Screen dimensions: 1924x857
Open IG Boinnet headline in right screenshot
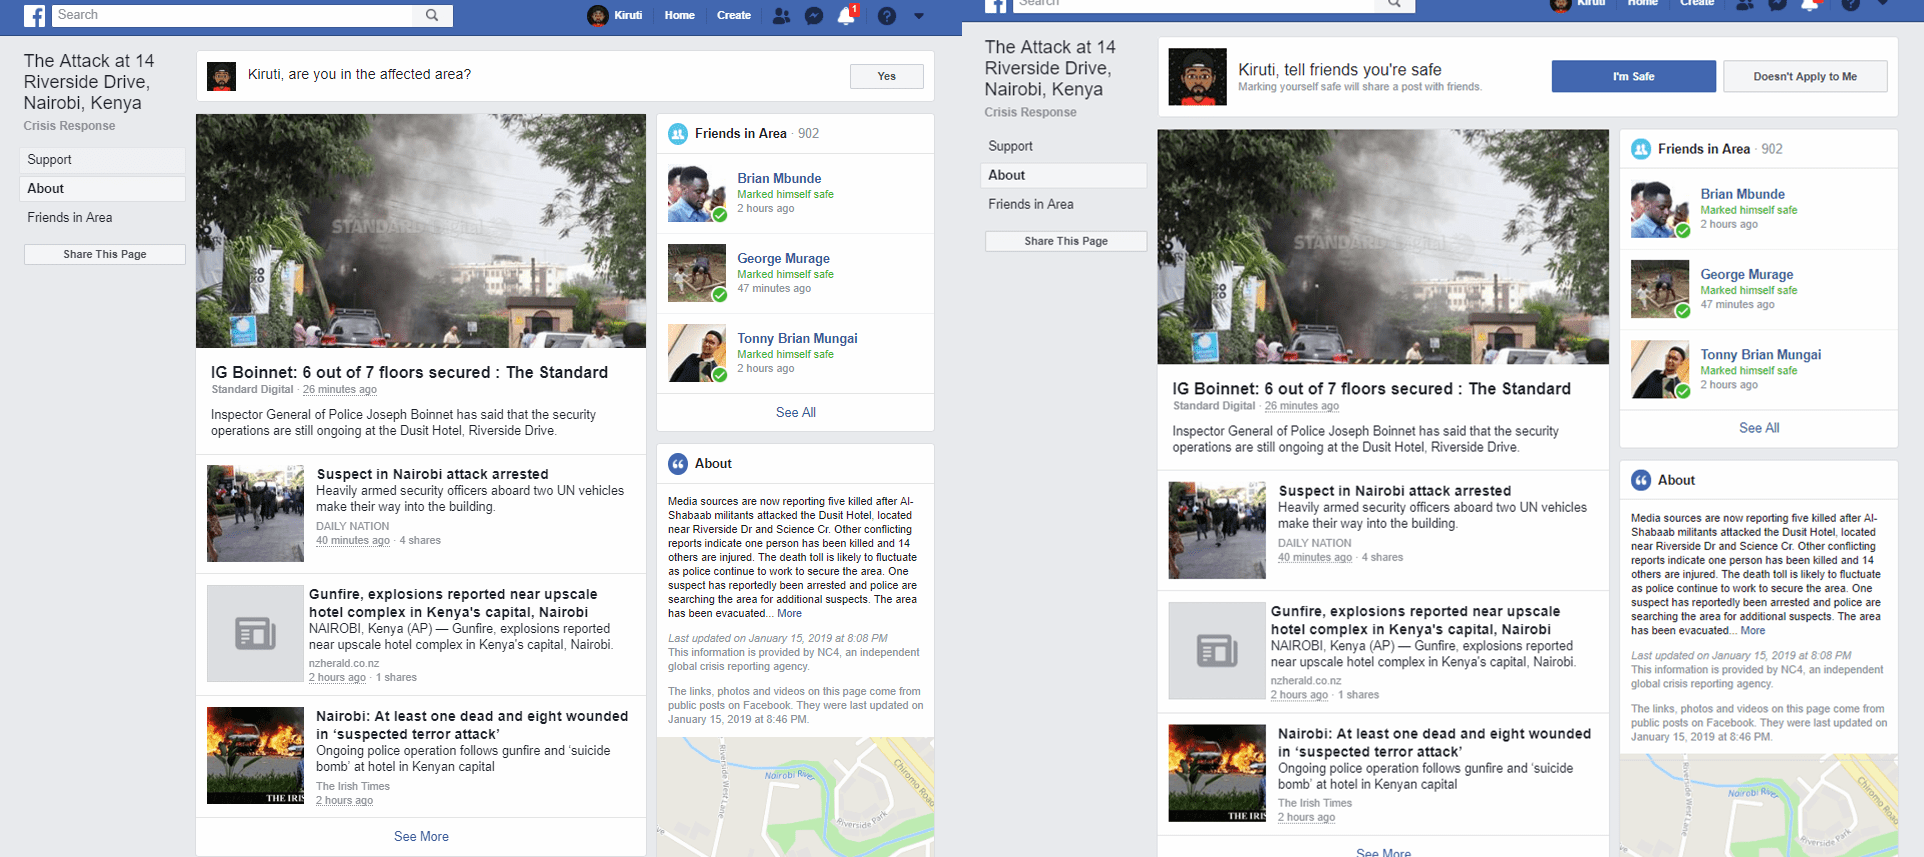click(1372, 389)
